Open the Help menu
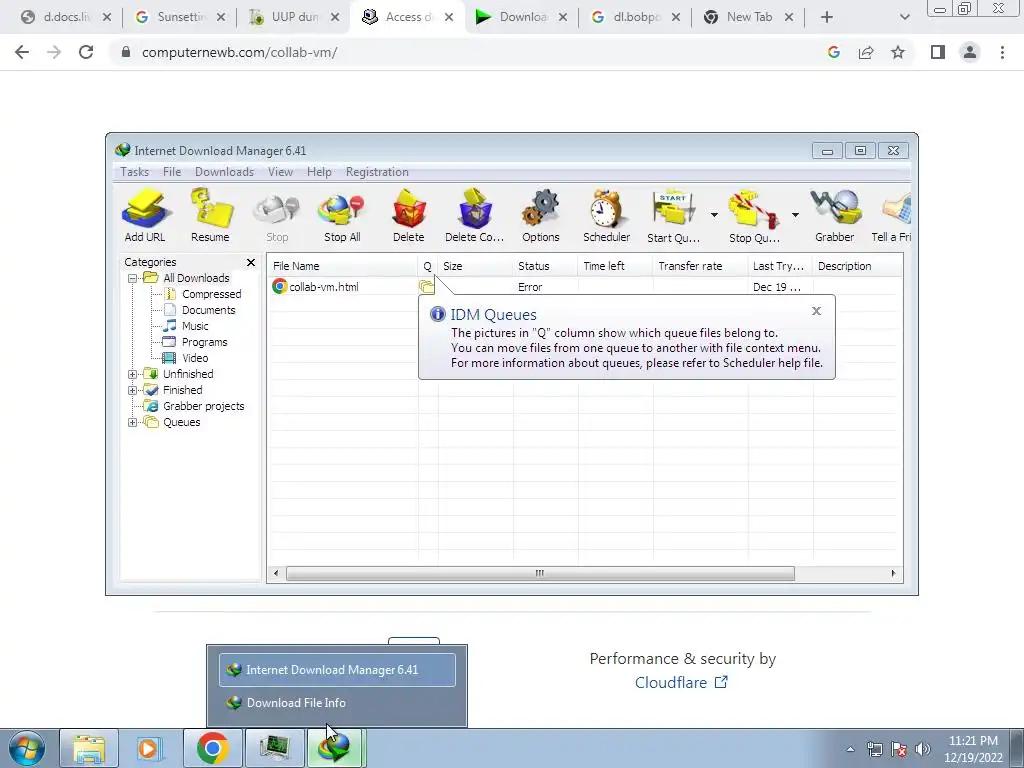This screenshot has width=1024, height=768. click(319, 172)
